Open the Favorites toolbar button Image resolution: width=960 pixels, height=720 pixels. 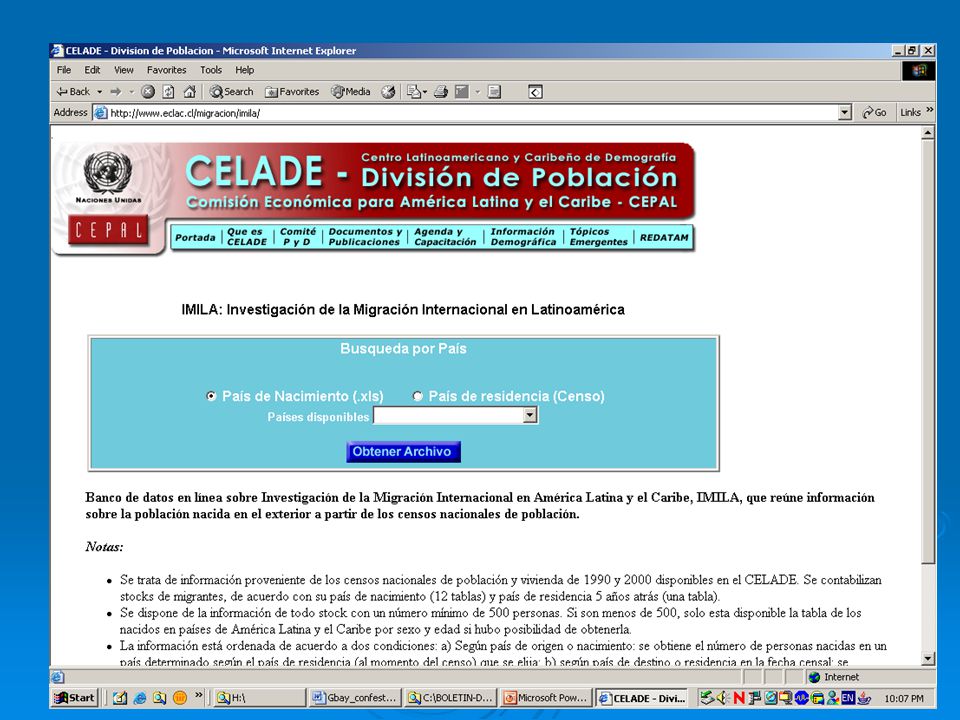click(x=292, y=92)
